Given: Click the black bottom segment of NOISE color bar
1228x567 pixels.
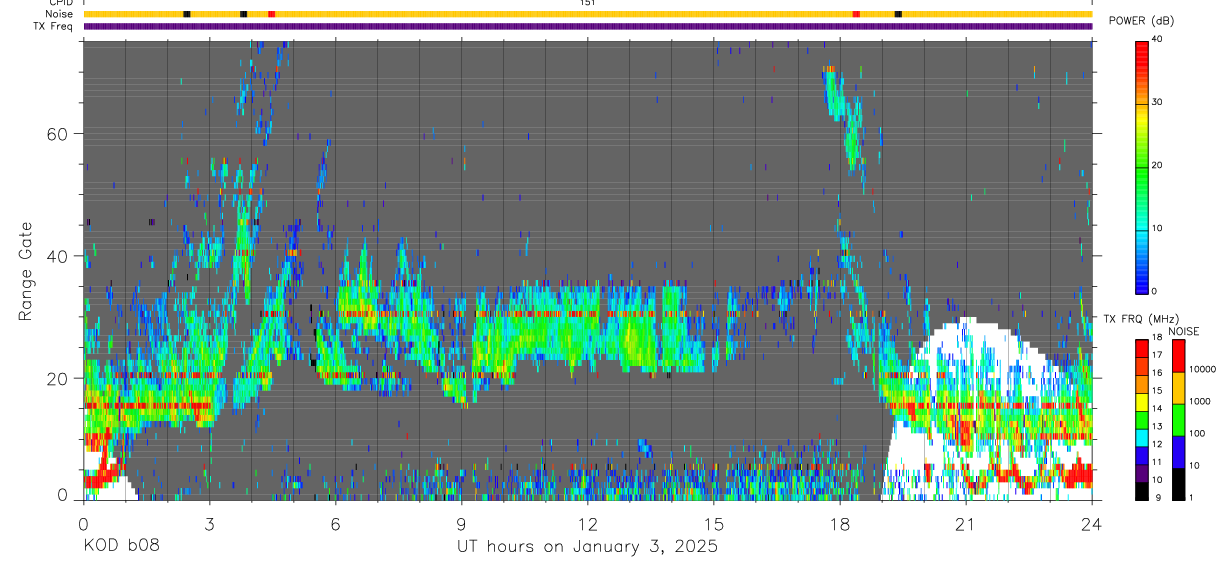Looking at the screenshot, I should (1178, 484).
